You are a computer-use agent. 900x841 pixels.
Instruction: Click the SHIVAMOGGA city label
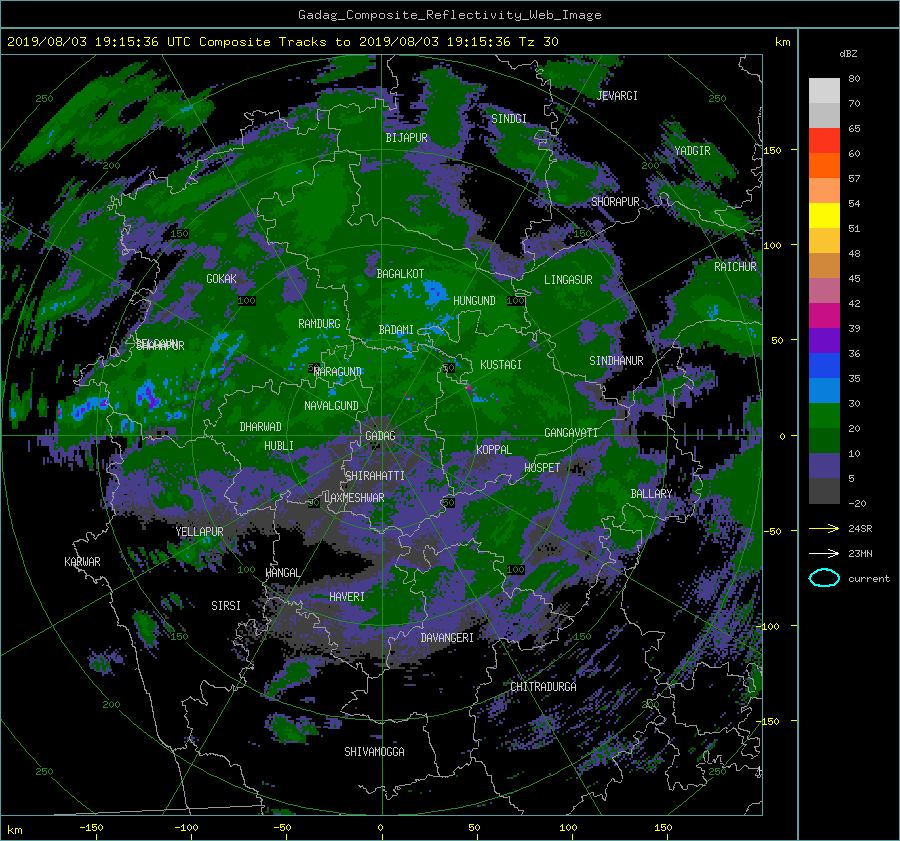374,752
